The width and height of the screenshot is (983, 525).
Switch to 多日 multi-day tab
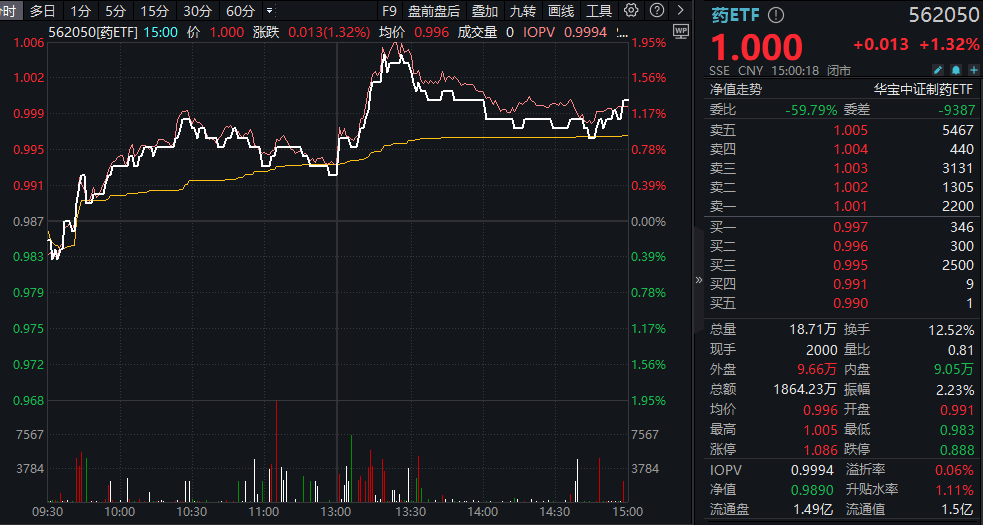43,11
